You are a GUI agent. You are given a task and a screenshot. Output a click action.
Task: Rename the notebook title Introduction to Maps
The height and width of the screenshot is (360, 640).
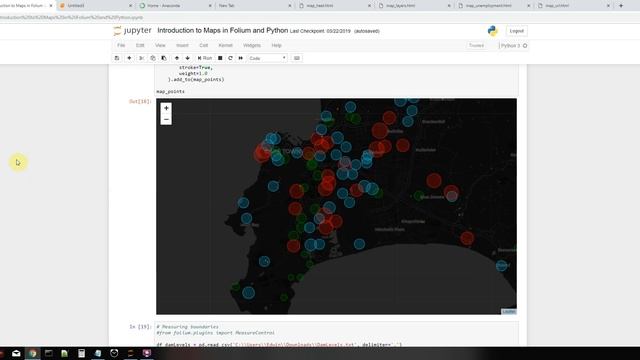click(222, 31)
